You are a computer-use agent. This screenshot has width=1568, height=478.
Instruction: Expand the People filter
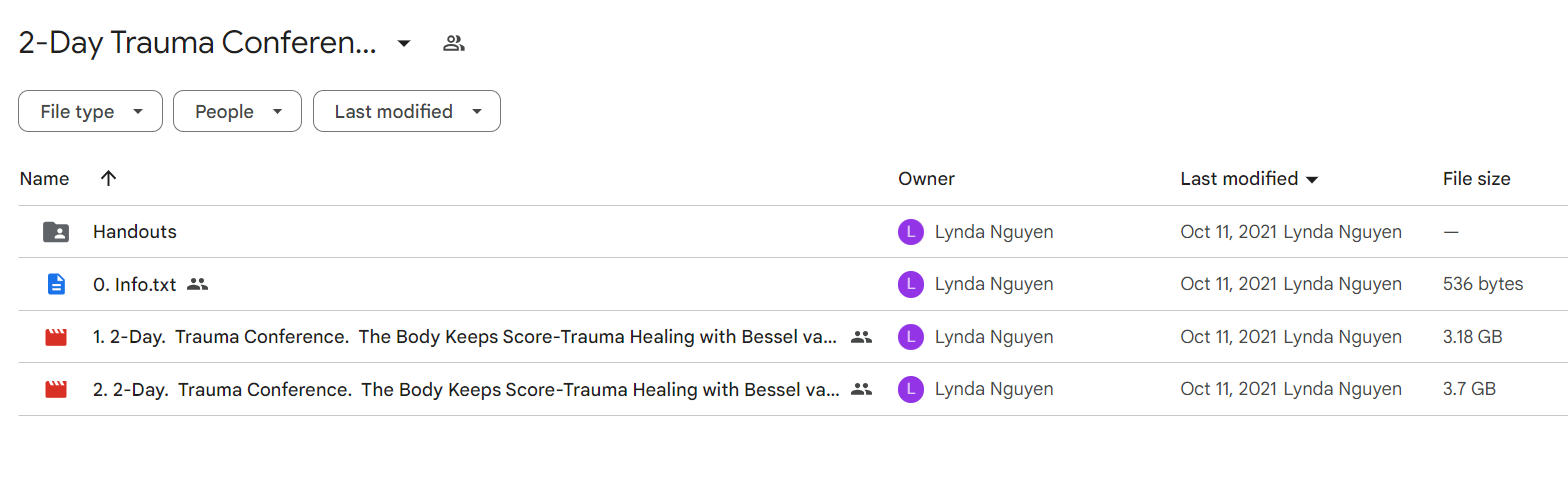point(237,111)
